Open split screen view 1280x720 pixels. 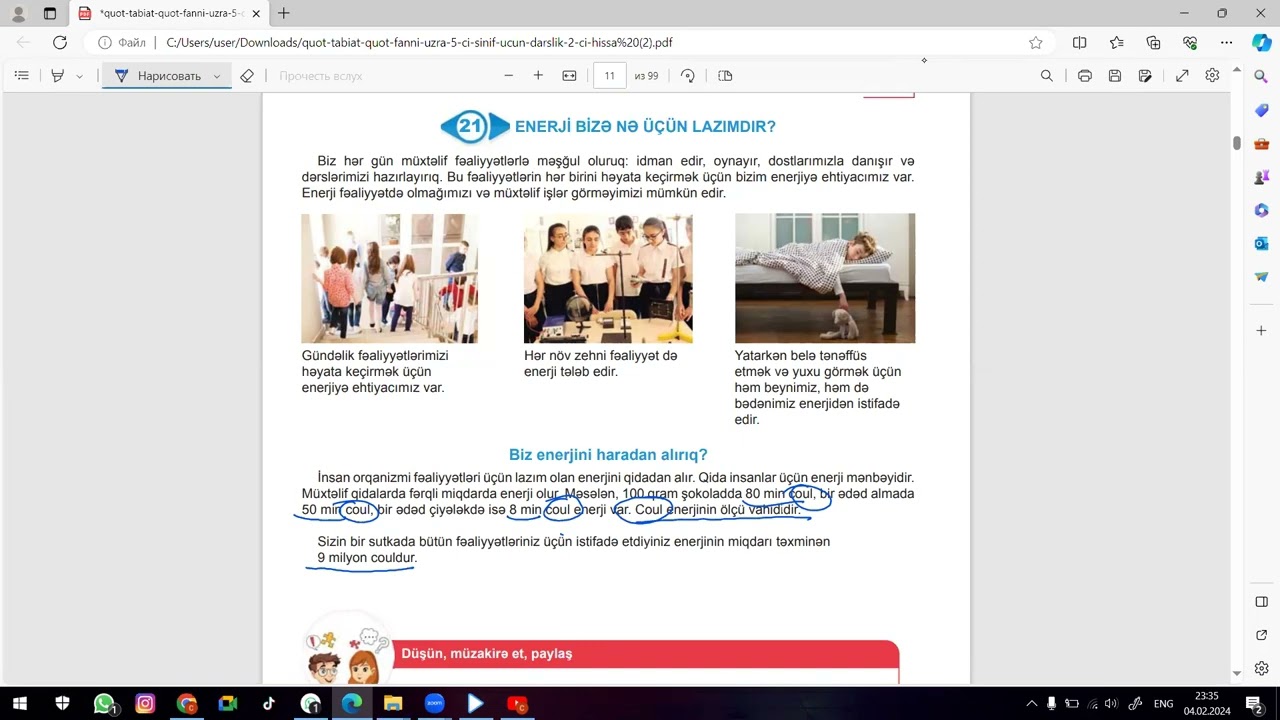[x=1079, y=43]
